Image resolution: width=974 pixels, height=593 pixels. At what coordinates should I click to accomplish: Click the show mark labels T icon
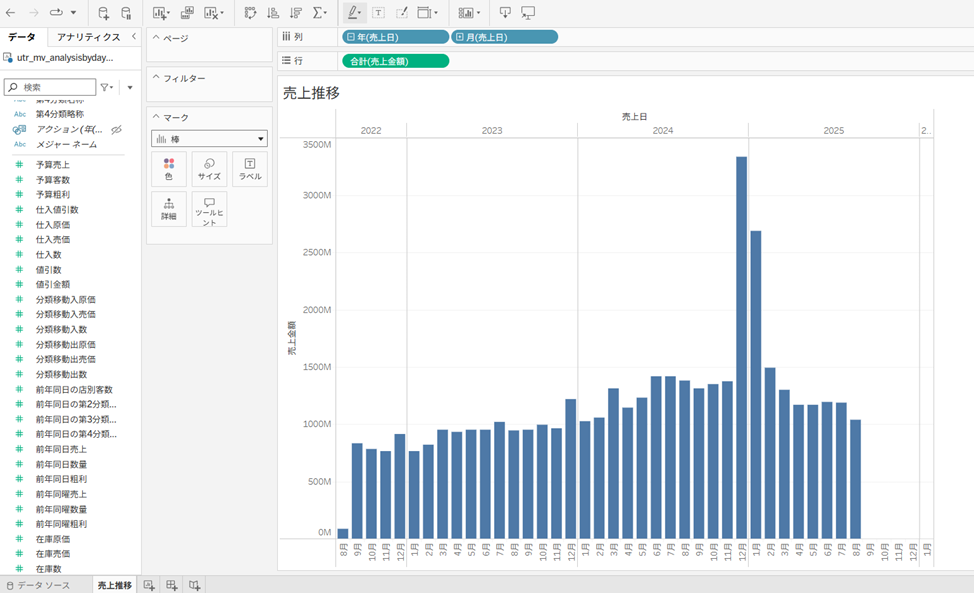click(x=378, y=12)
